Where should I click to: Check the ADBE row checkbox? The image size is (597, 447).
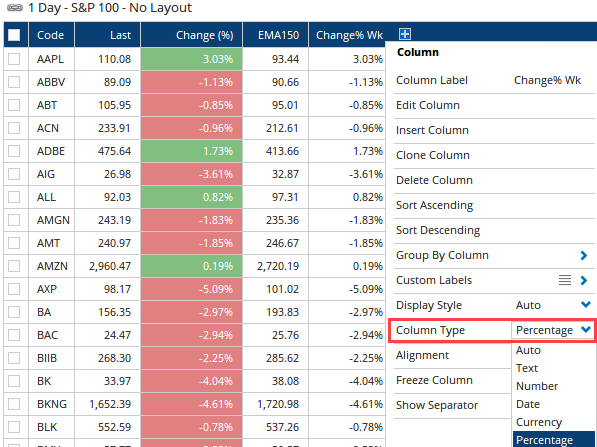[14, 151]
